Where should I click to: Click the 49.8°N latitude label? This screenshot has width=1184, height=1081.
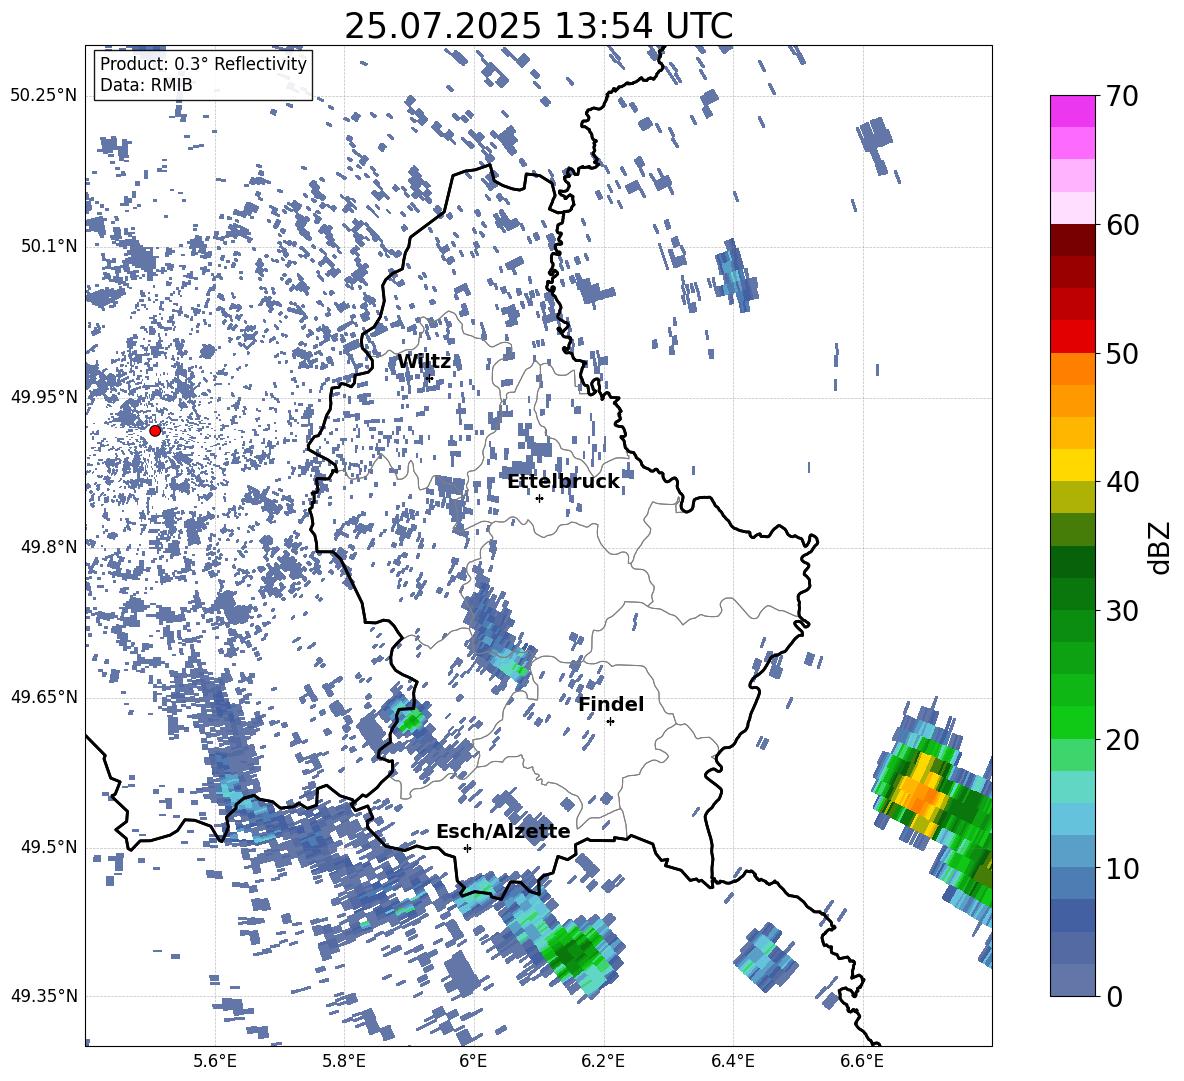48,547
